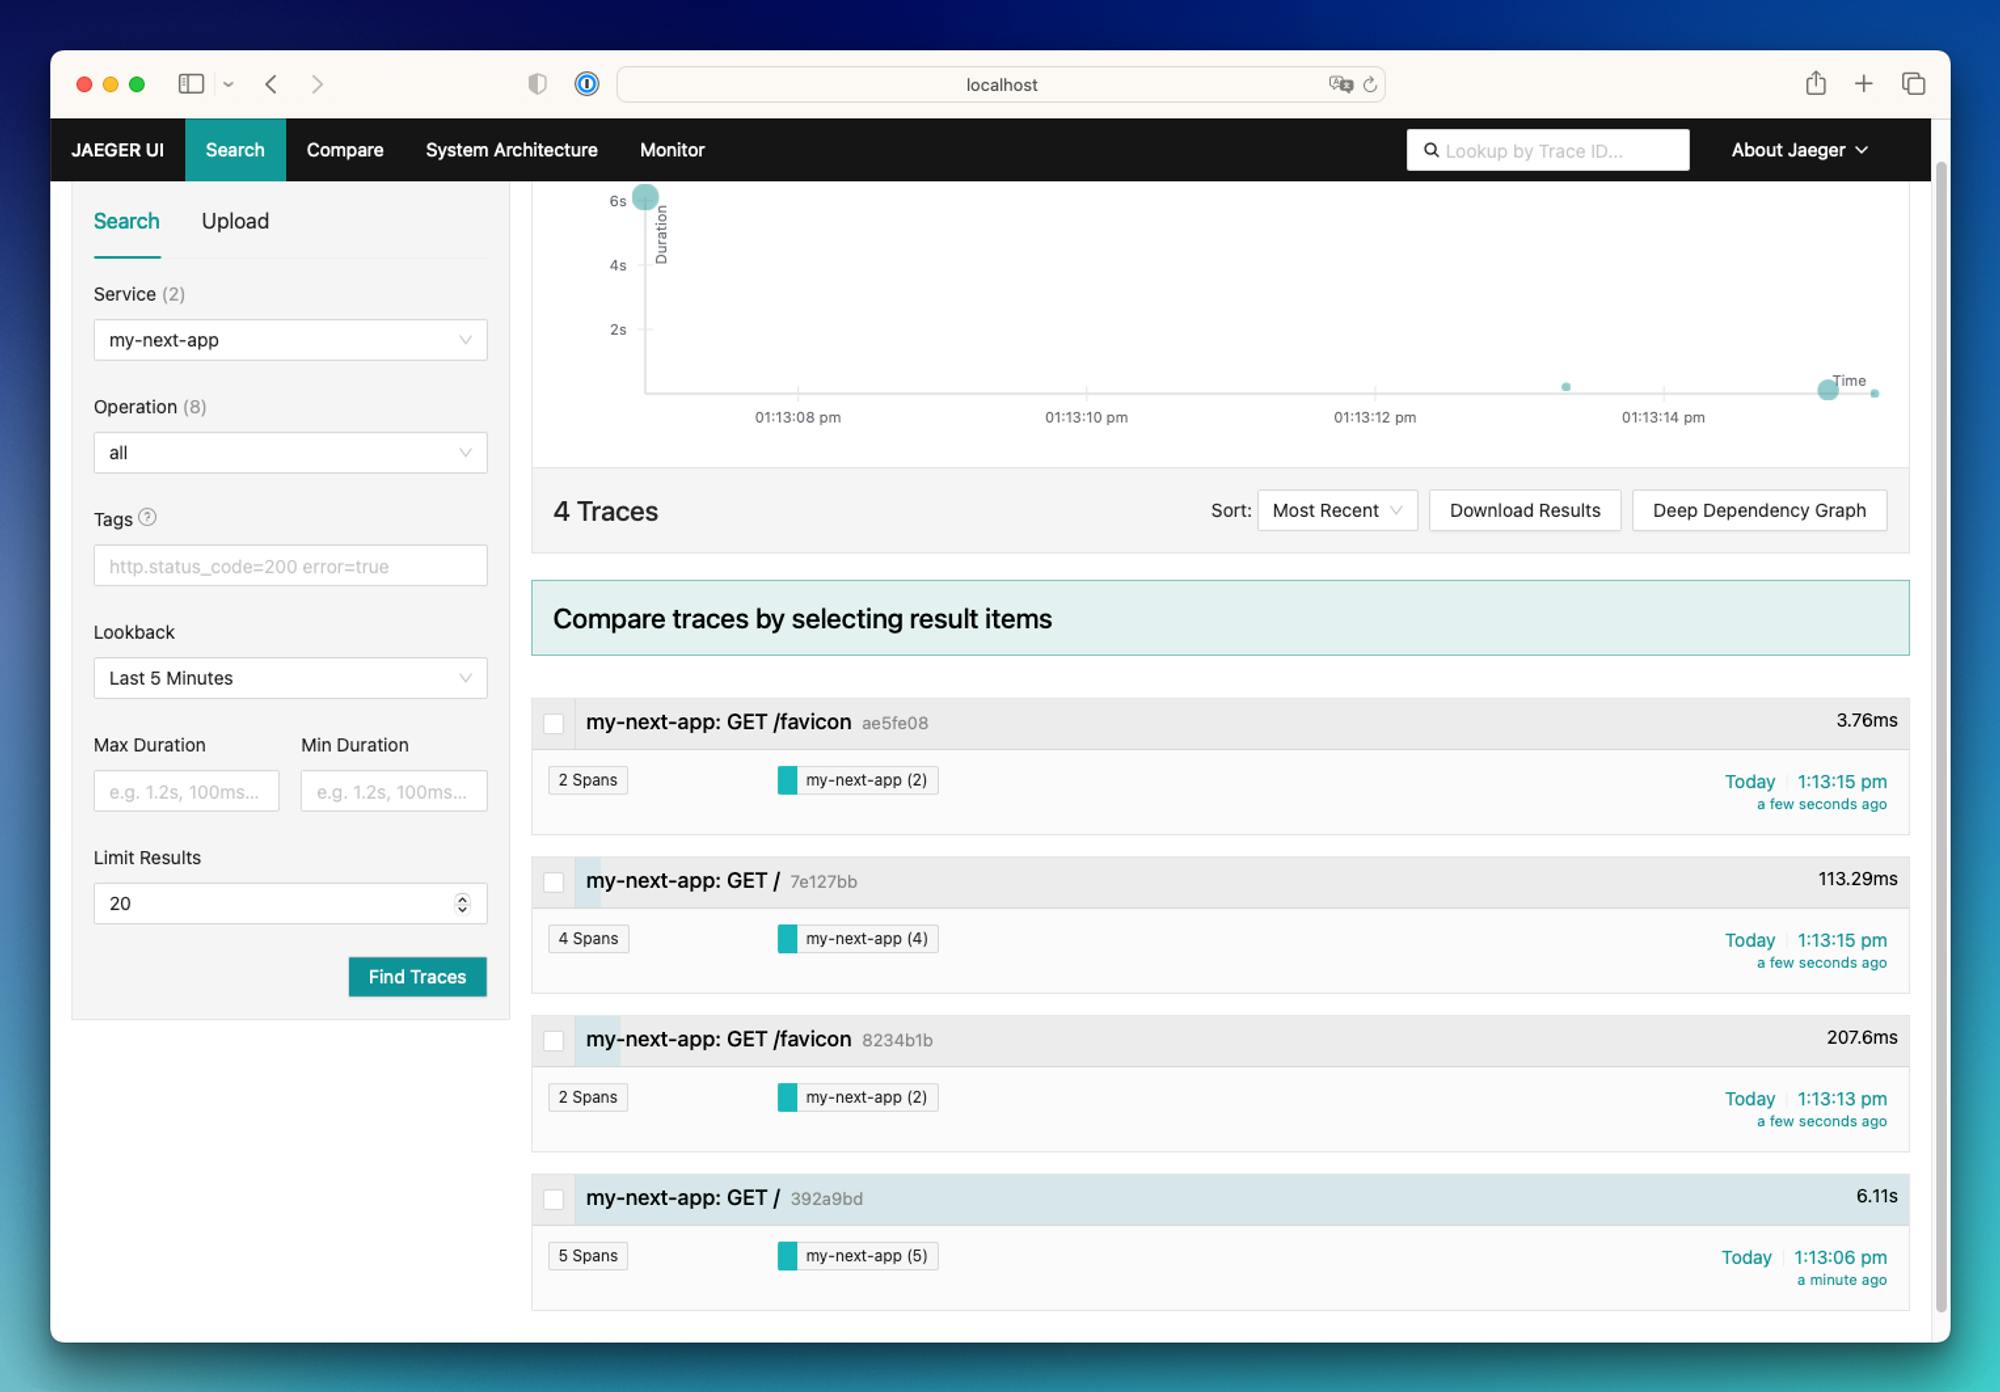The width and height of the screenshot is (2000, 1392).
Task: Click the Tags help question-mark icon
Action: [147, 517]
